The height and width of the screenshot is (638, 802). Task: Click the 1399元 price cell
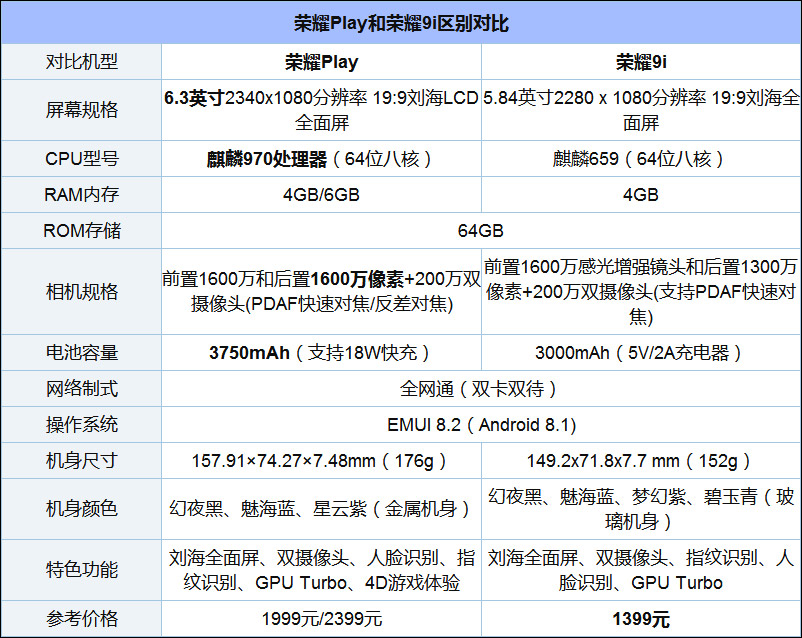641,619
